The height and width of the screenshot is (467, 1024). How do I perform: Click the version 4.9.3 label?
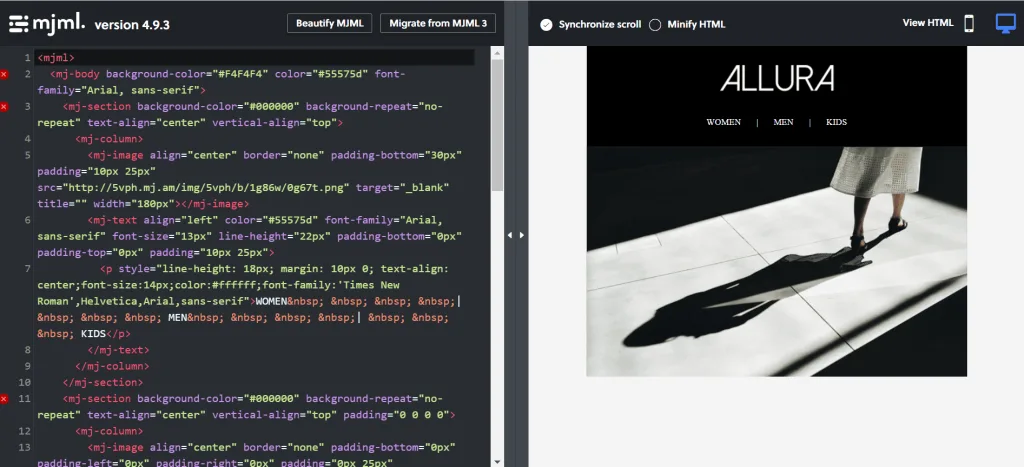(x=132, y=25)
